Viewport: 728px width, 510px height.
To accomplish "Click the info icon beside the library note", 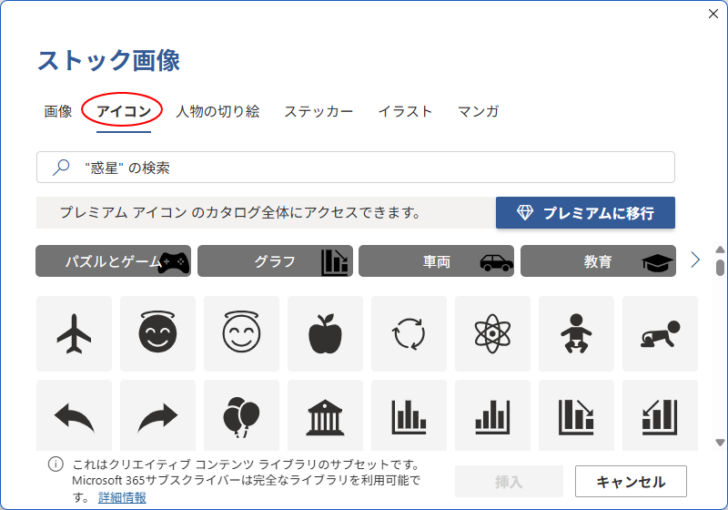I will point(56,464).
